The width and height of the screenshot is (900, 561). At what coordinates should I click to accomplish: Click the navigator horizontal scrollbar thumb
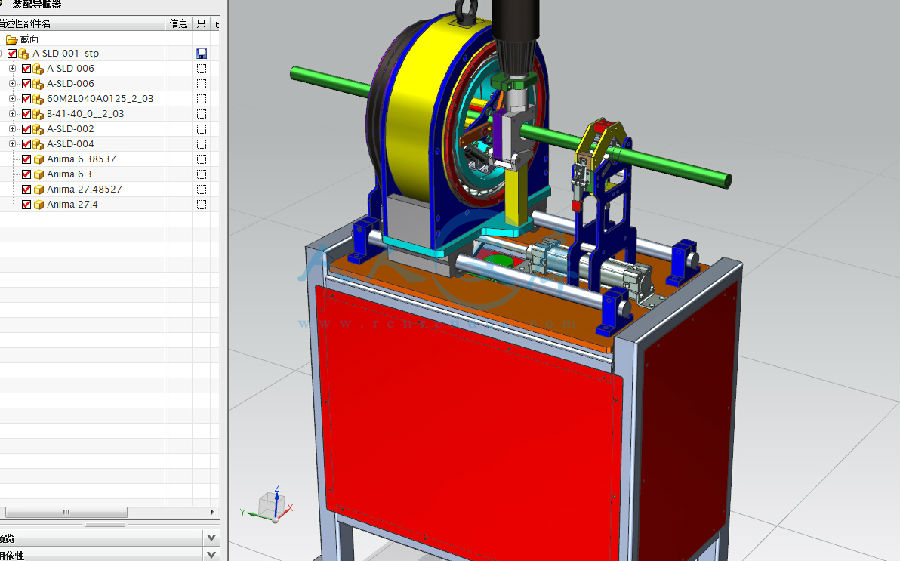(x=66, y=512)
